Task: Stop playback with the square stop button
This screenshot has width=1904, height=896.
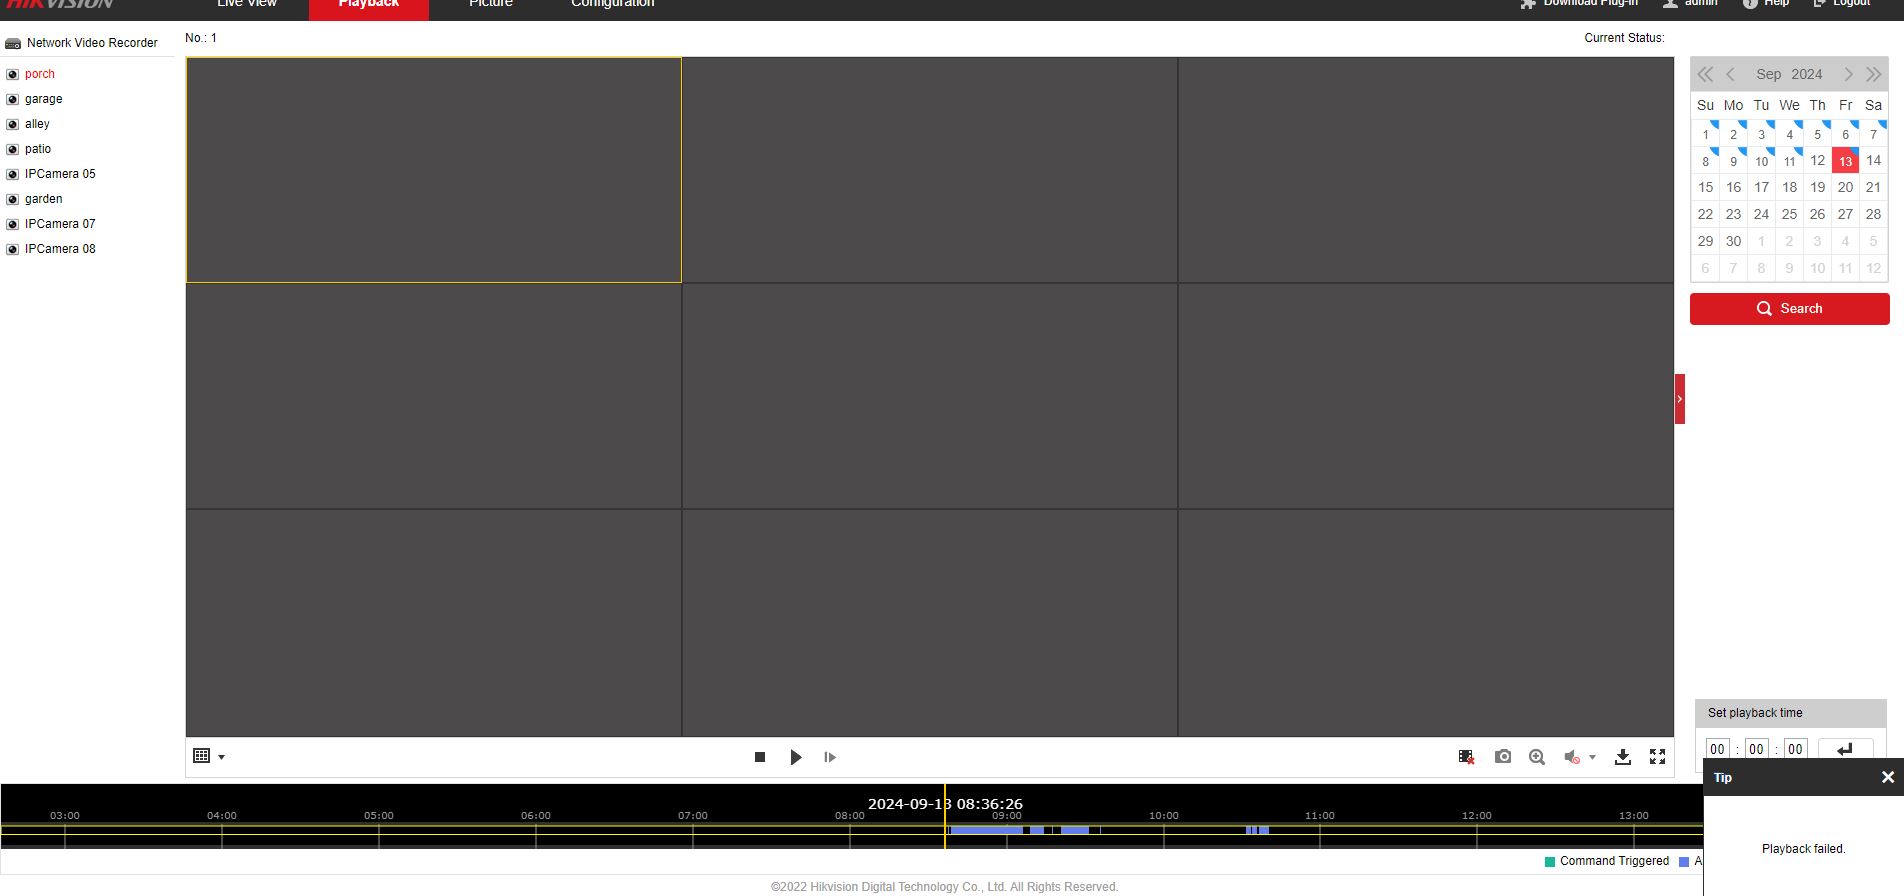Action: click(x=760, y=757)
